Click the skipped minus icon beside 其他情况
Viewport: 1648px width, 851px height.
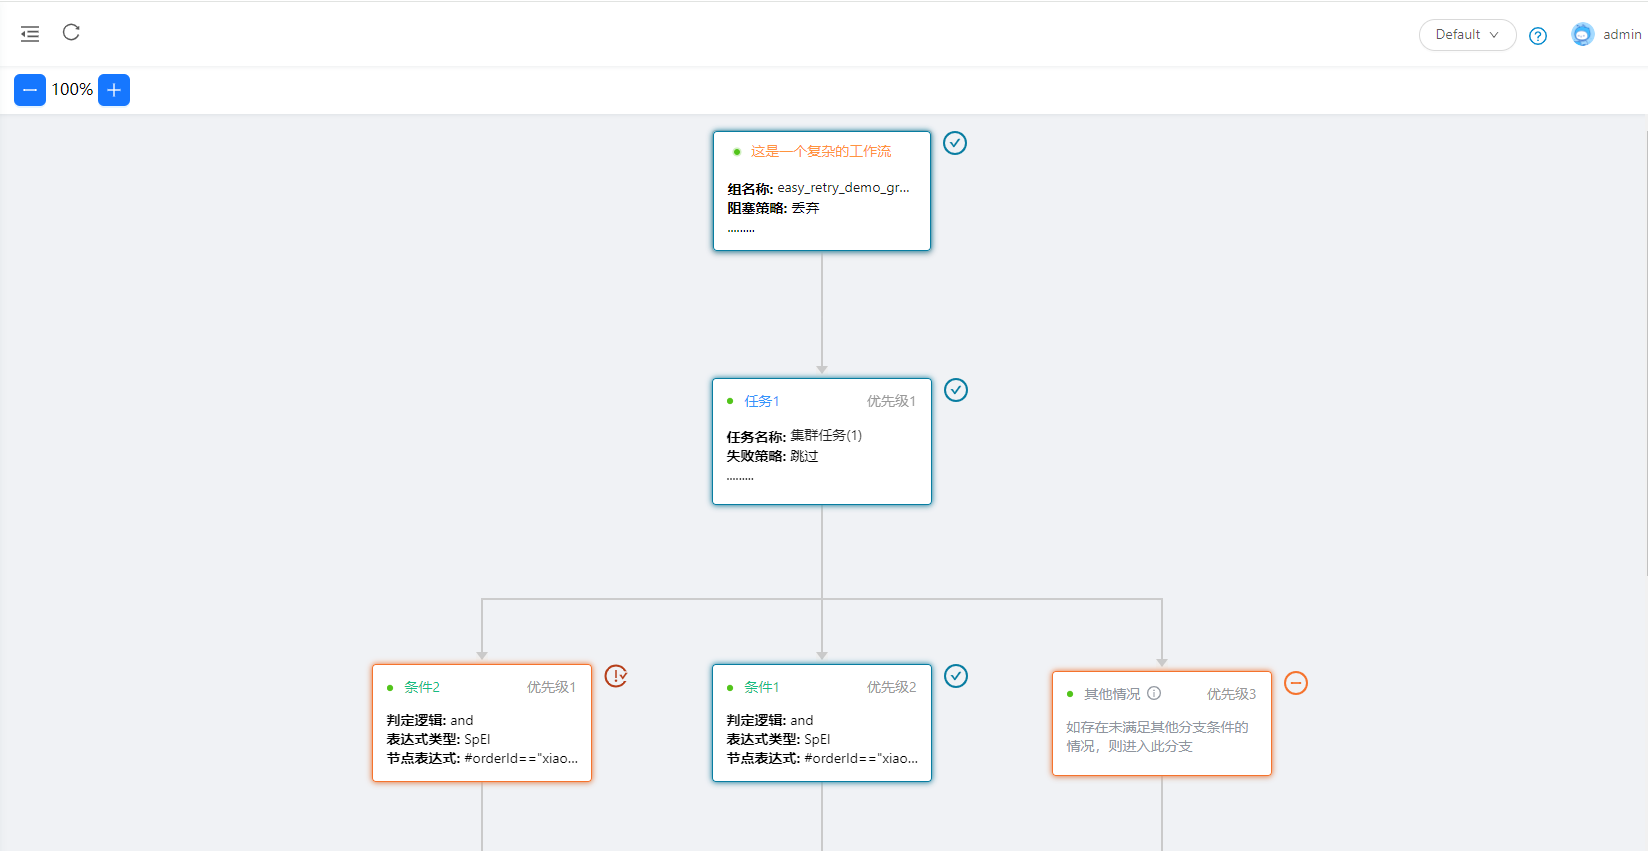click(1296, 683)
